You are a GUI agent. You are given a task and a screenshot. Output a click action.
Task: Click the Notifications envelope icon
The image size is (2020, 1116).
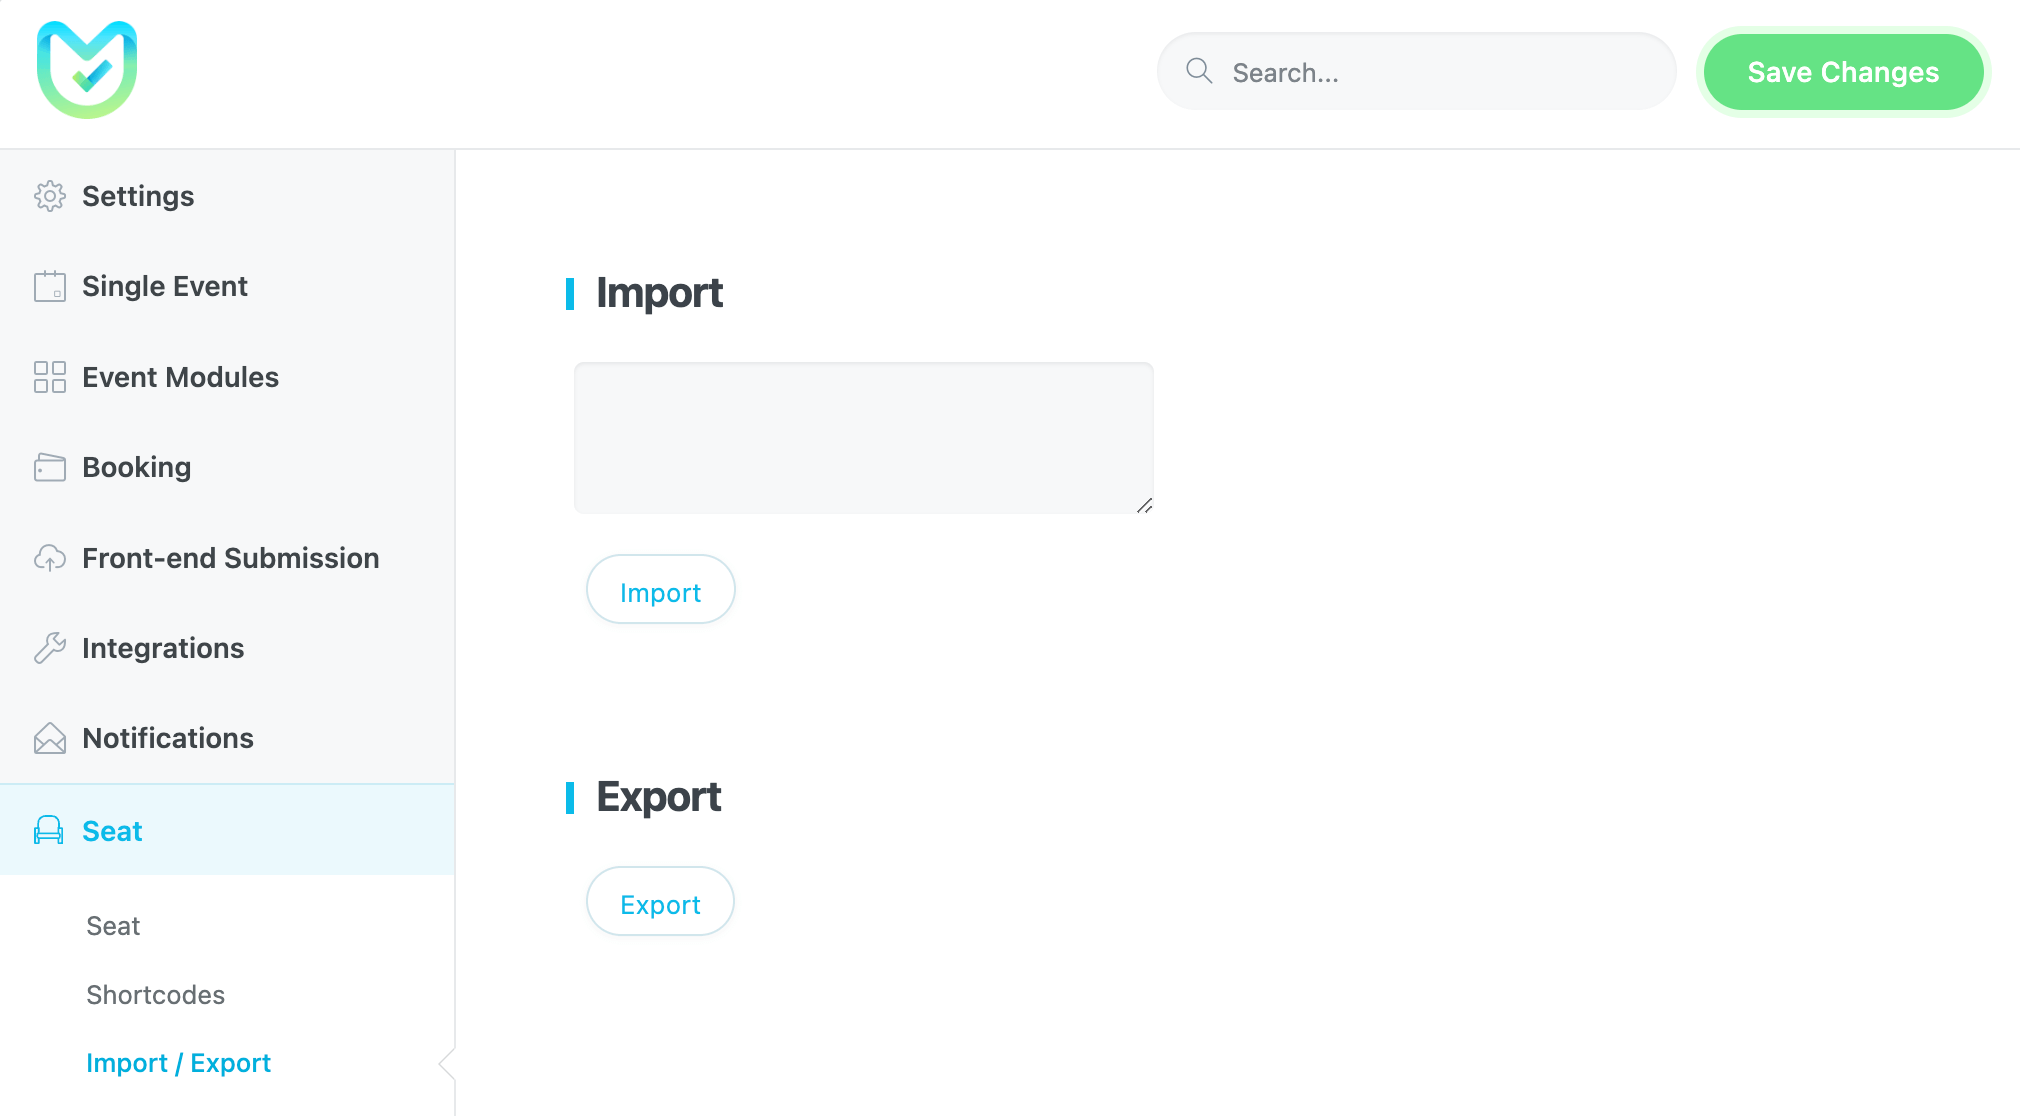coord(50,739)
